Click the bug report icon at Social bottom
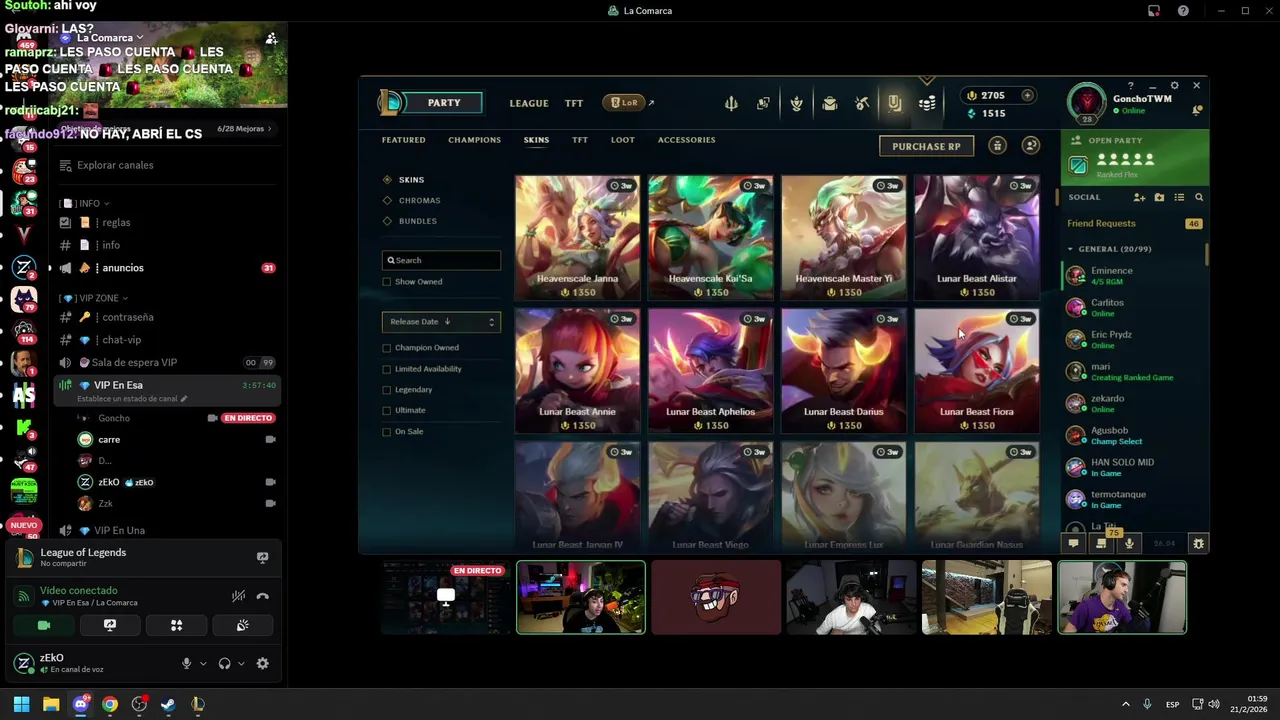The width and height of the screenshot is (1280, 720). [1198, 543]
